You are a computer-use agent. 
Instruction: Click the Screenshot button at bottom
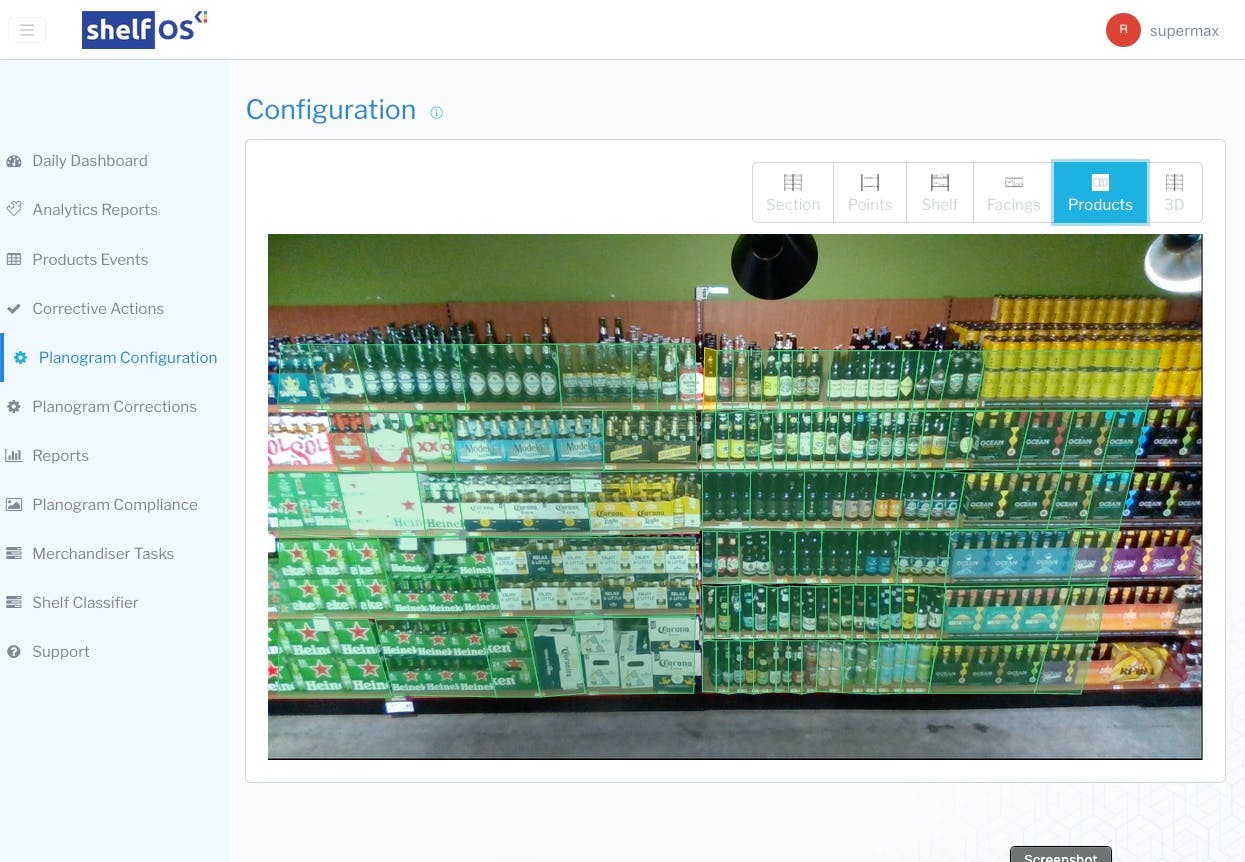[1061, 855]
